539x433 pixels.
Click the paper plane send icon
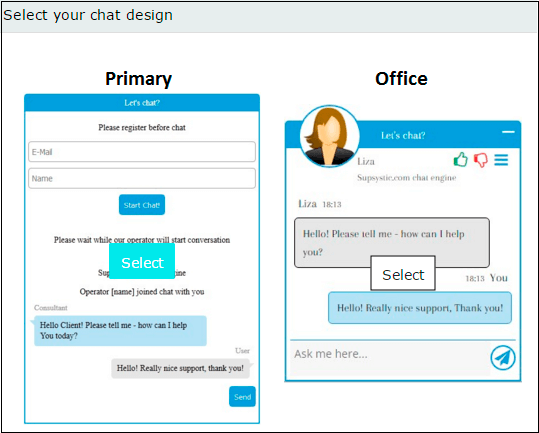(x=503, y=358)
